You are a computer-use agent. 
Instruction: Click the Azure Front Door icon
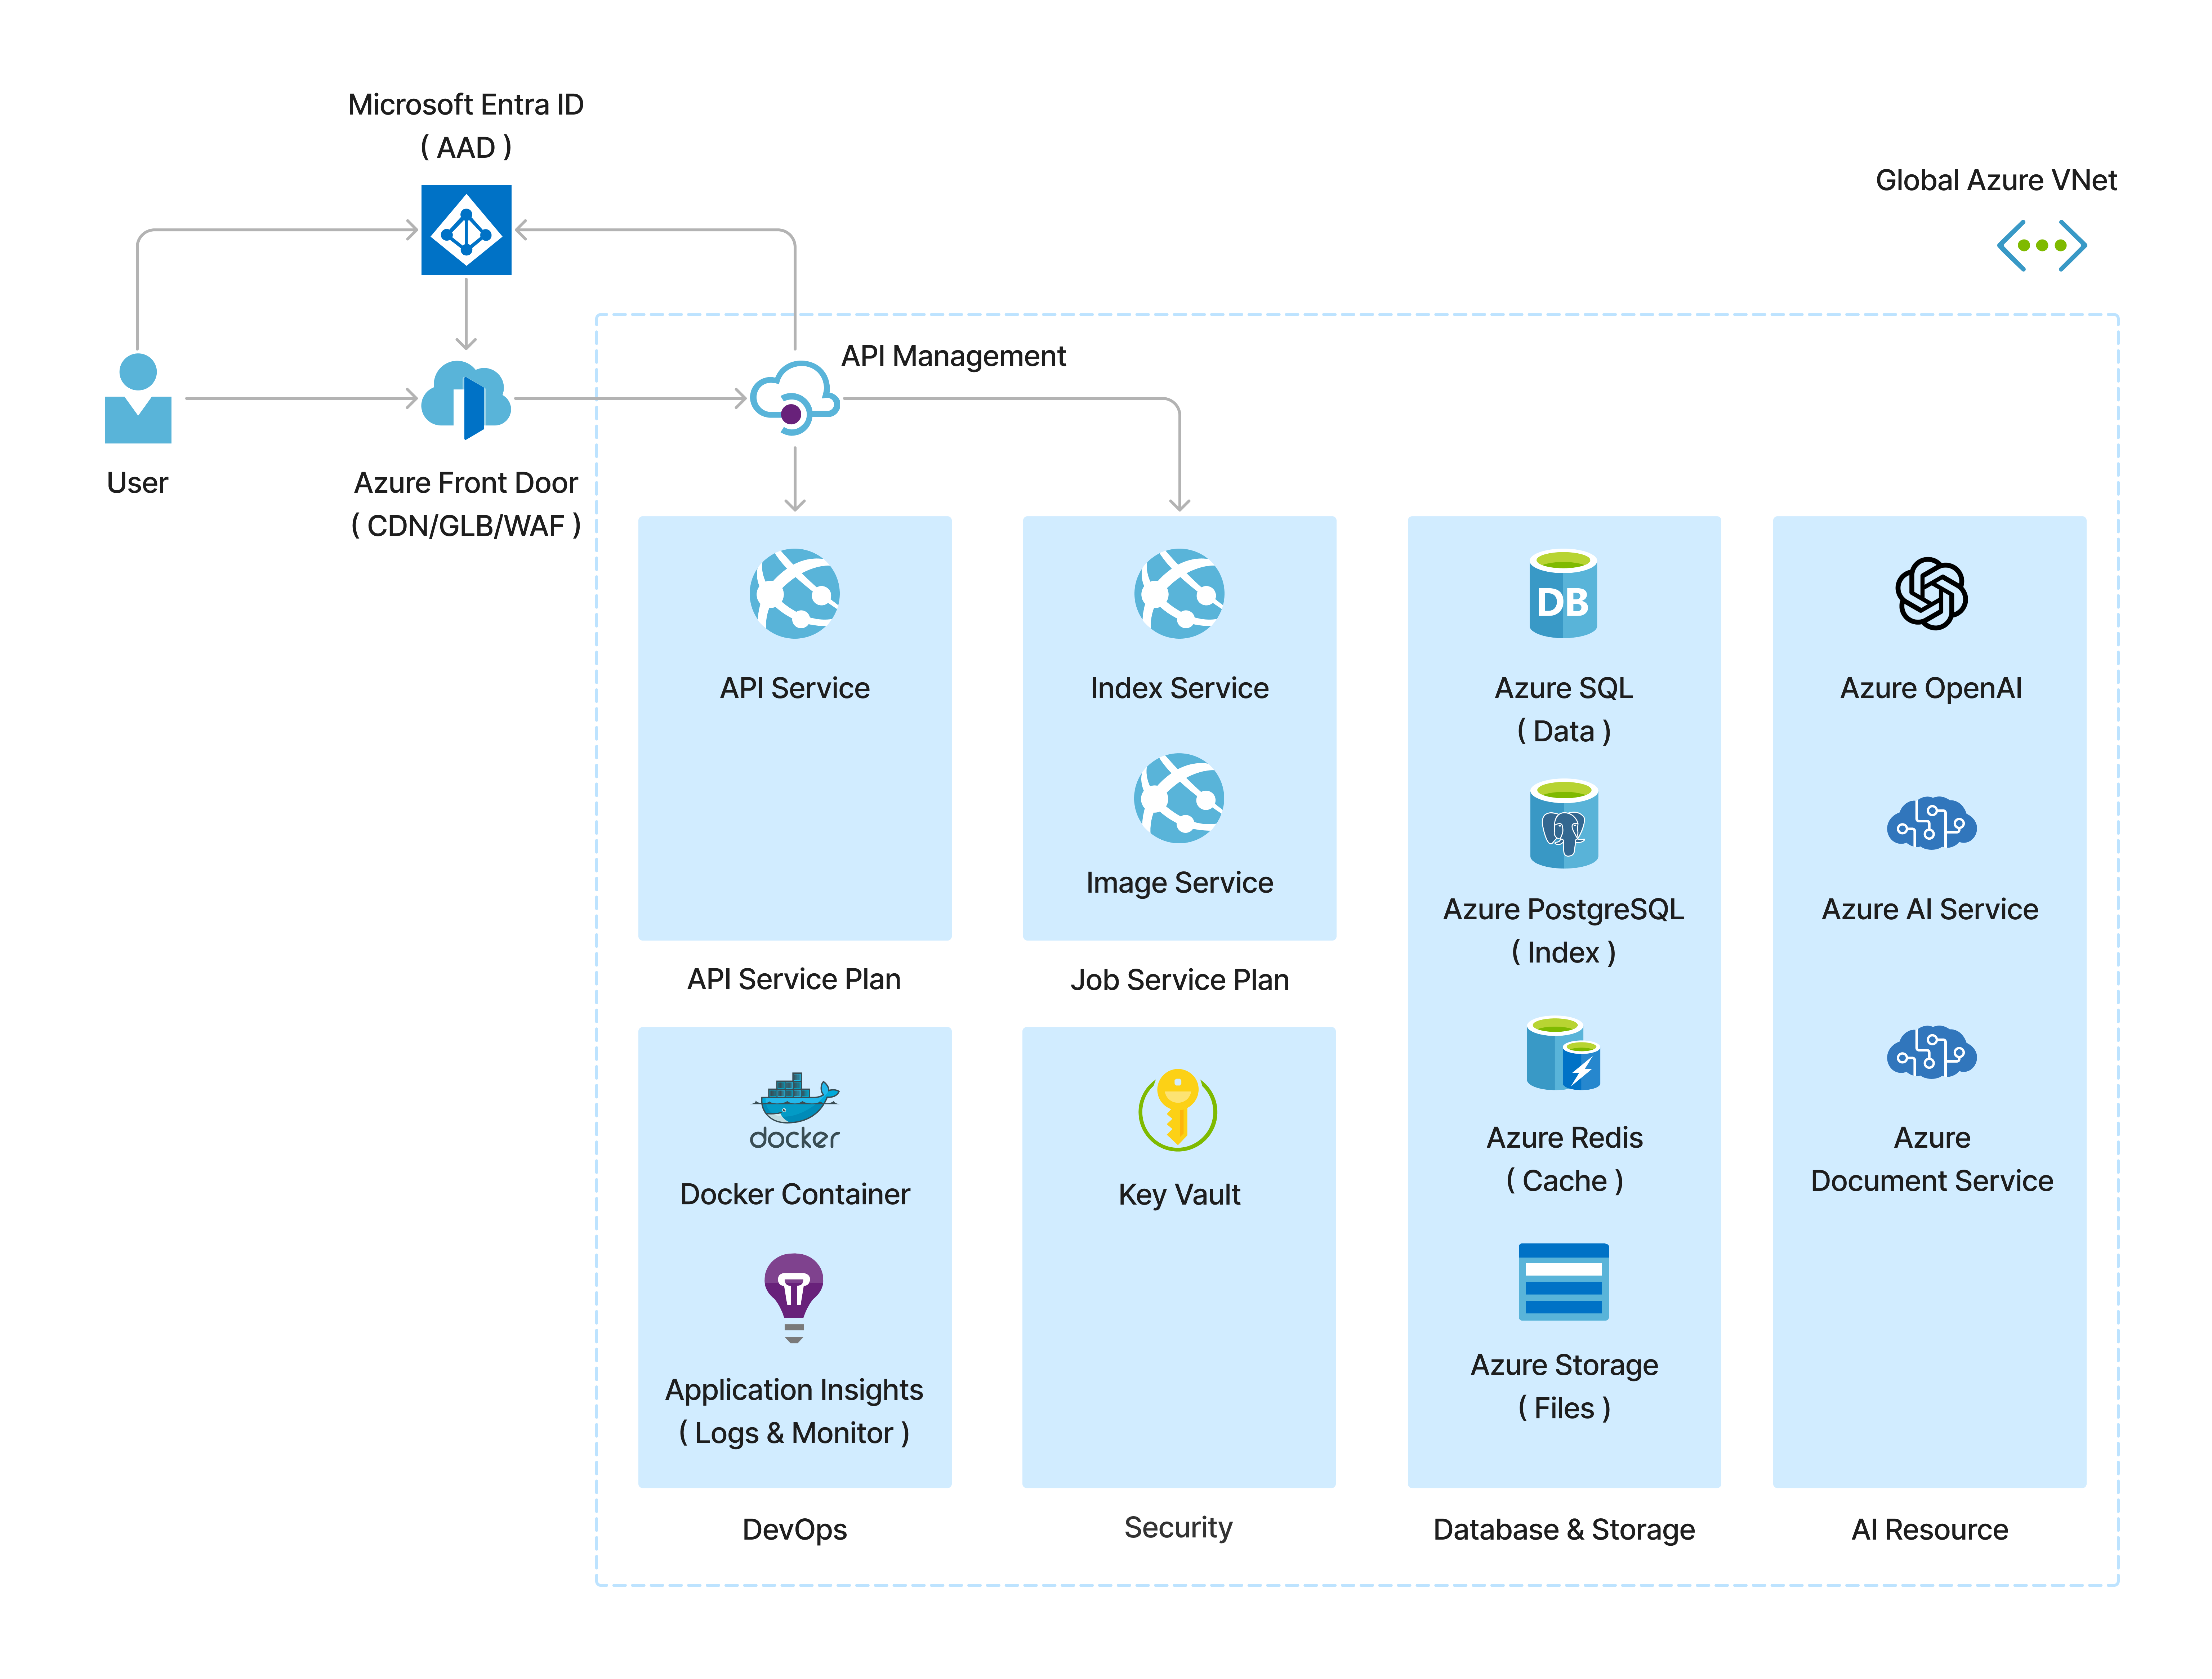pos(466,399)
